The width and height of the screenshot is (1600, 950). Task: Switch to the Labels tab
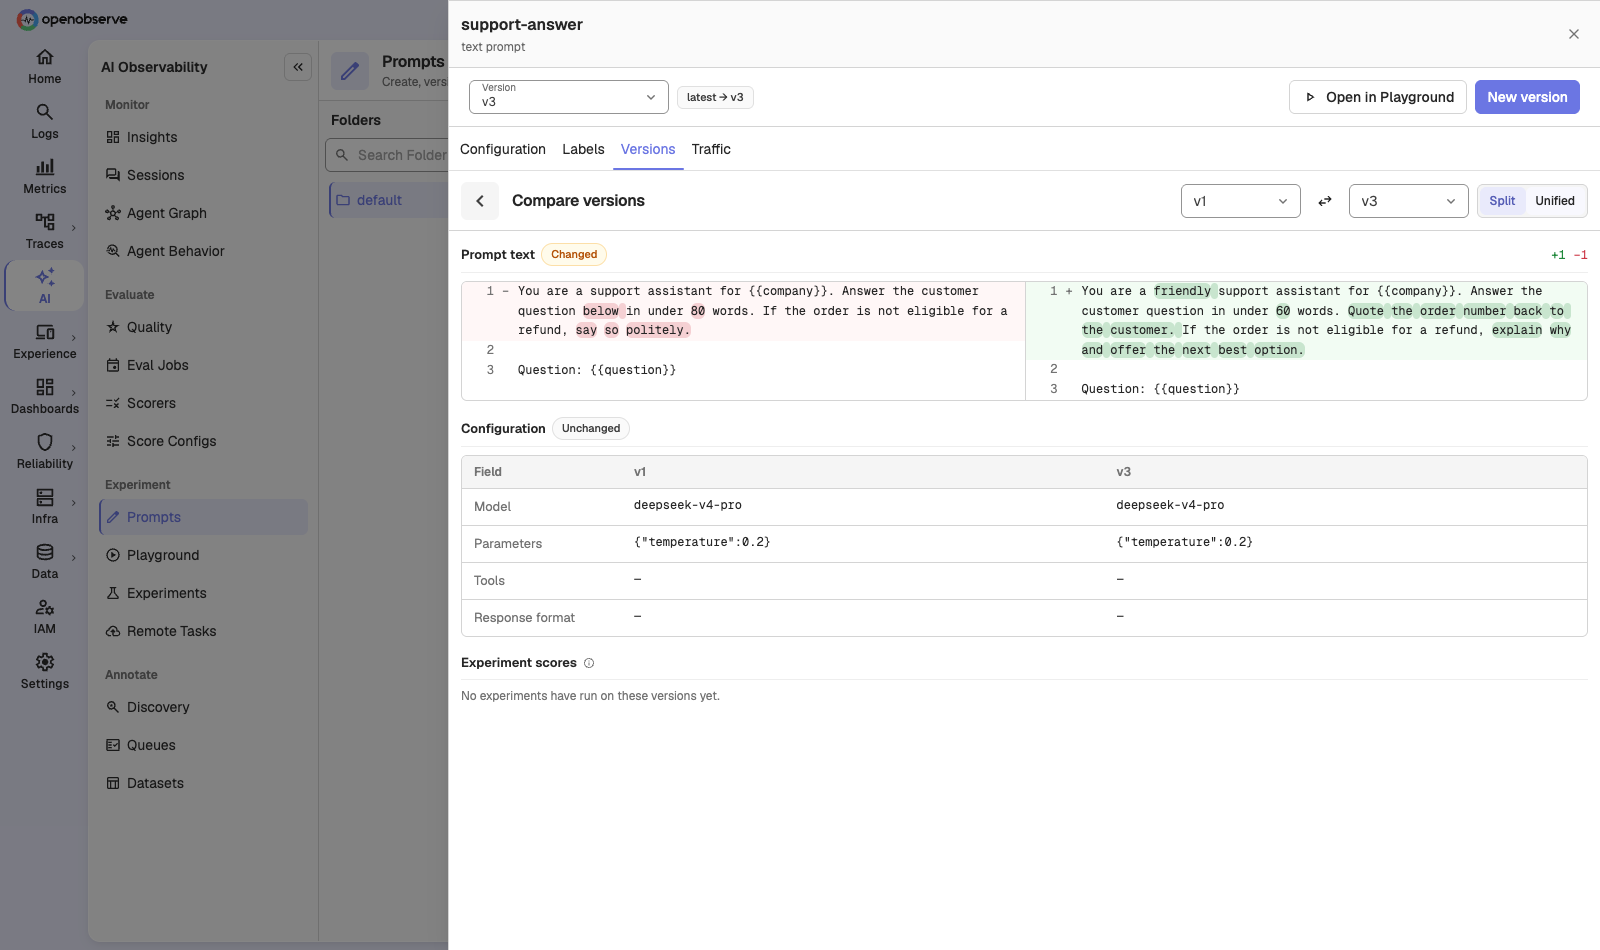[x=583, y=149]
